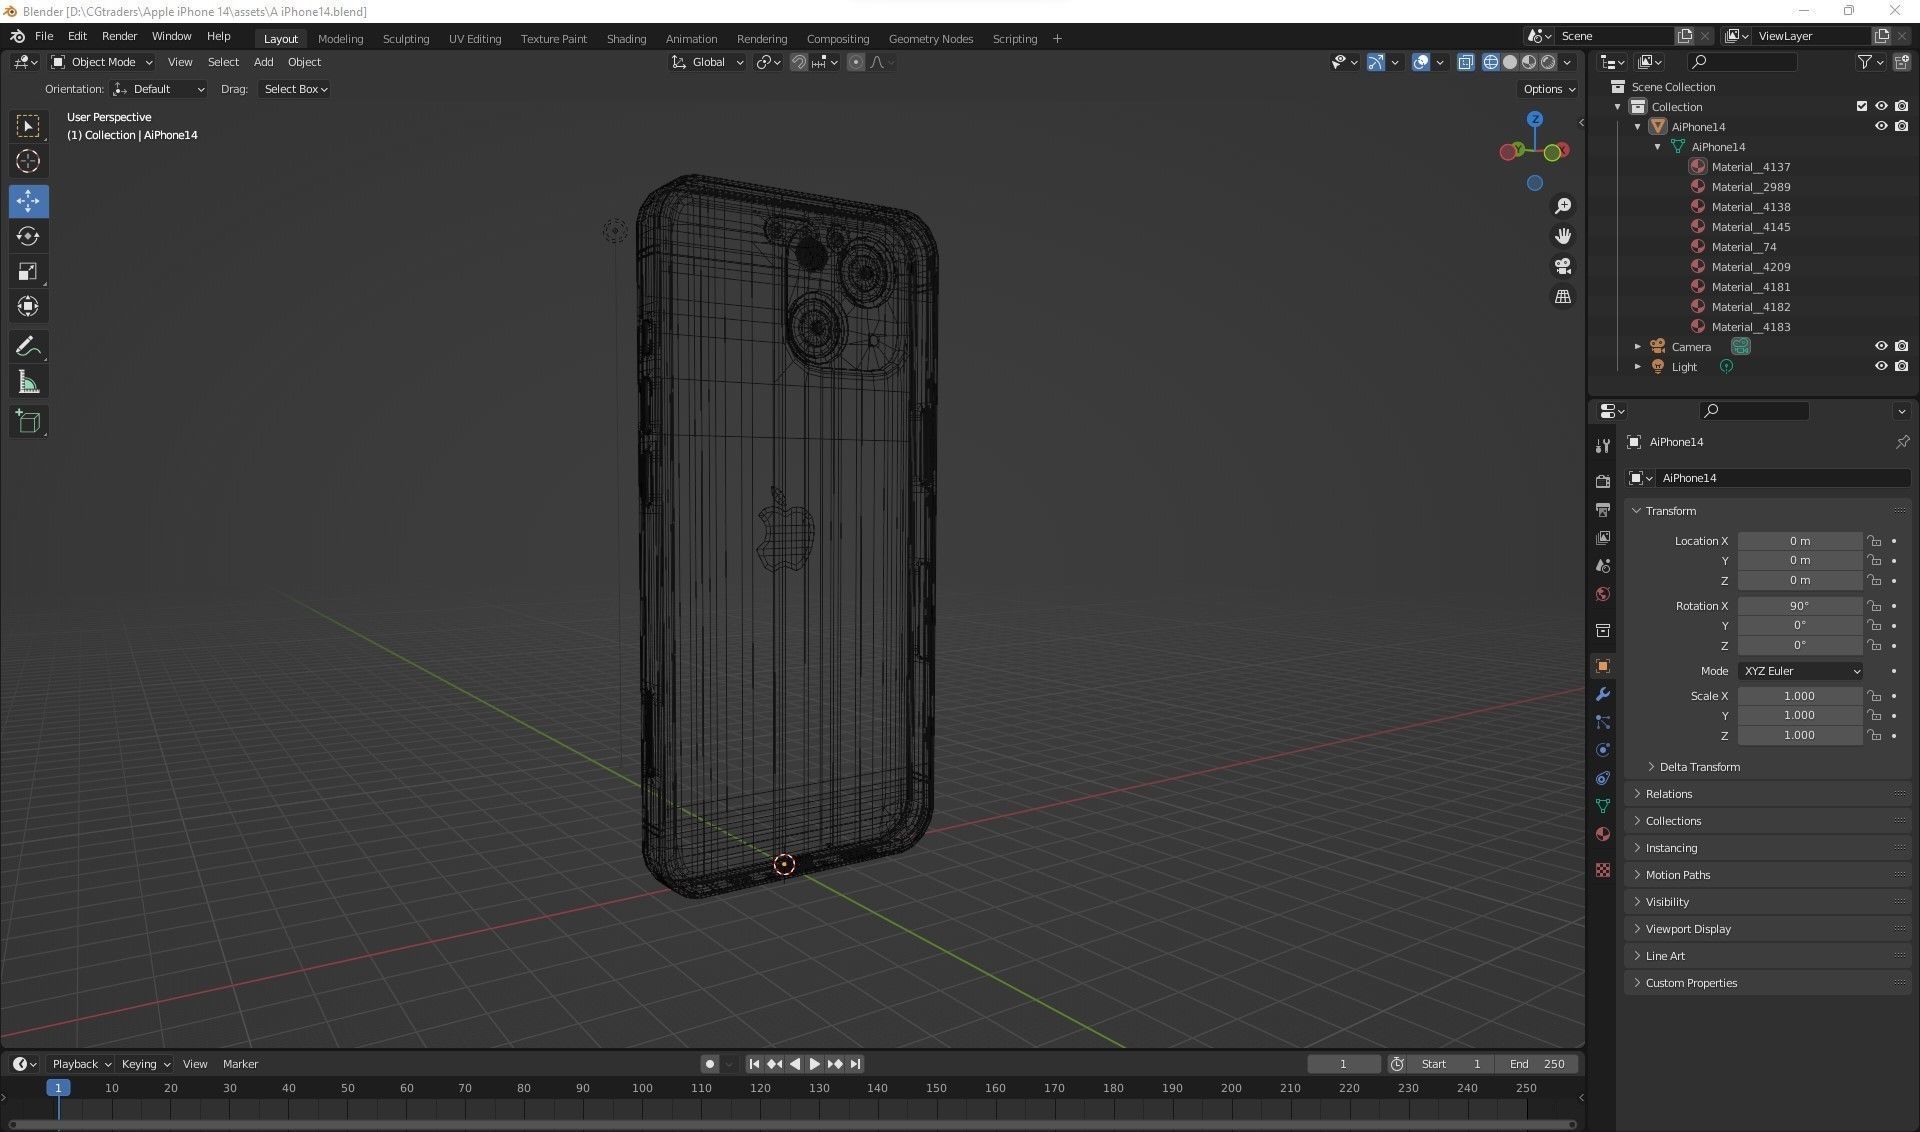The width and height of the screenshot is (1920, 1132).
Task: Open the Add menu in viewport header
Action: 263,62
